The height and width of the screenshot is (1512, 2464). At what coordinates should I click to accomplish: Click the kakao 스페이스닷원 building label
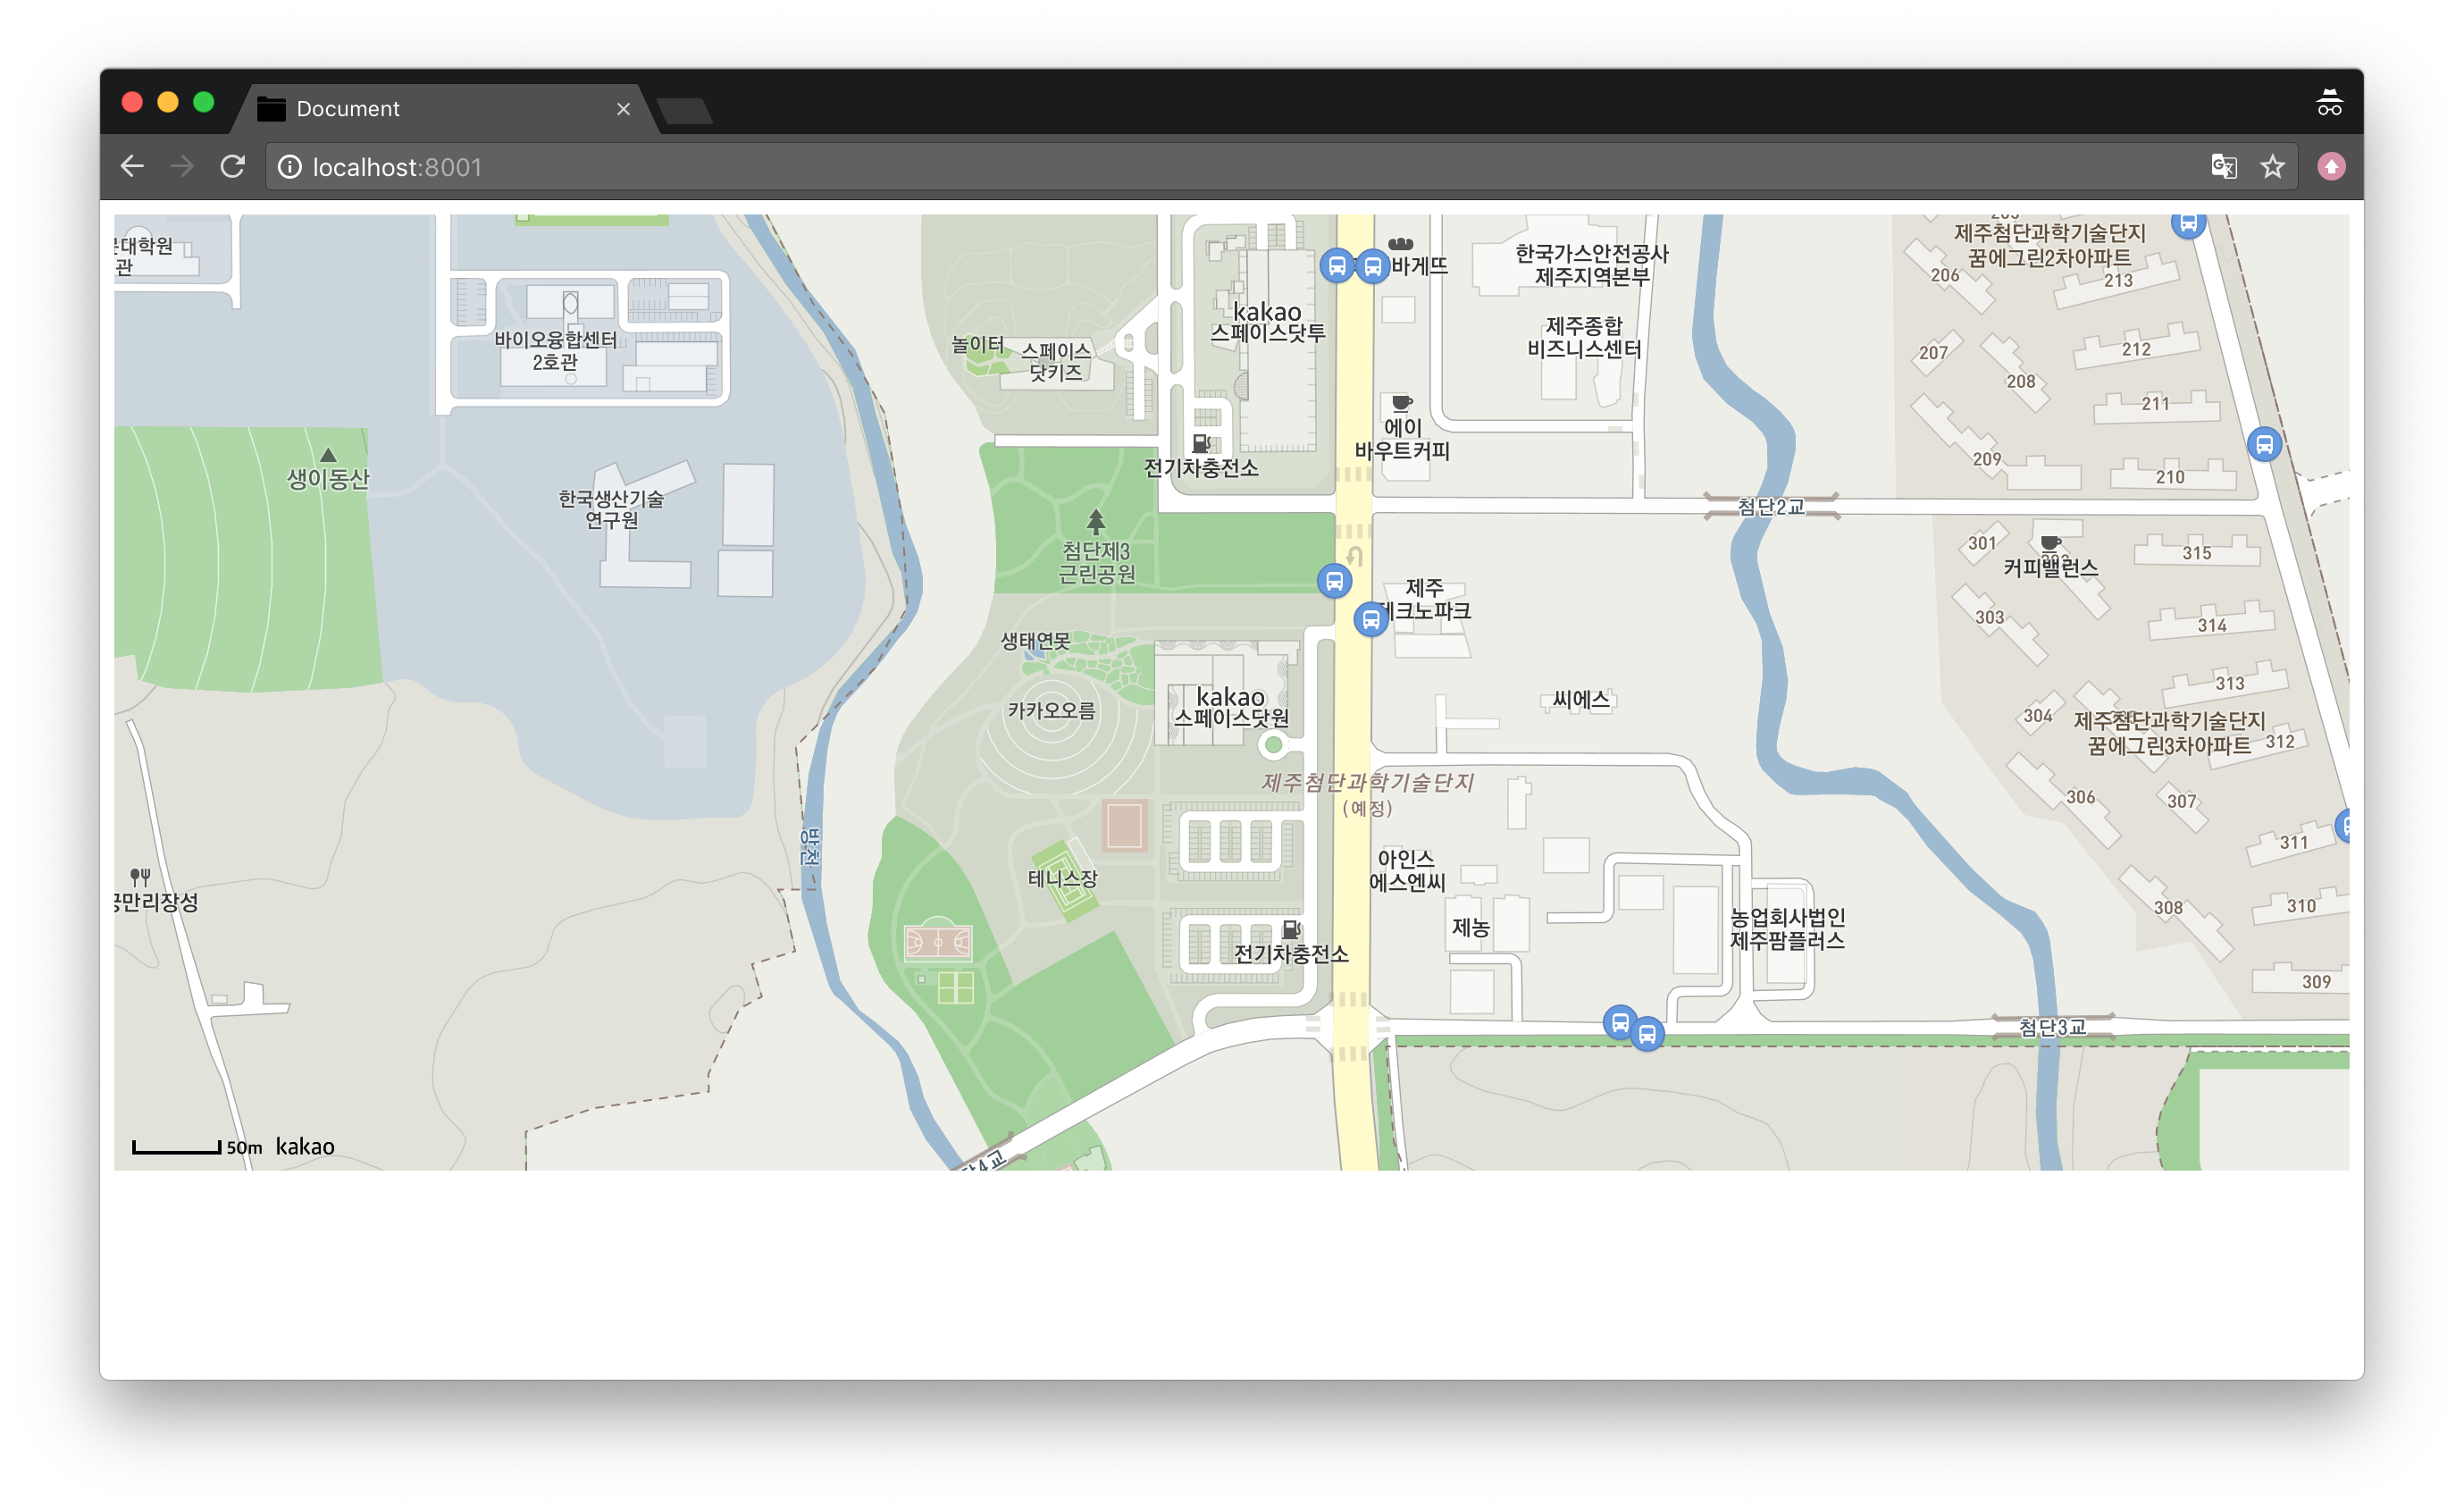pyautogui.click(x=1231, y=707)
